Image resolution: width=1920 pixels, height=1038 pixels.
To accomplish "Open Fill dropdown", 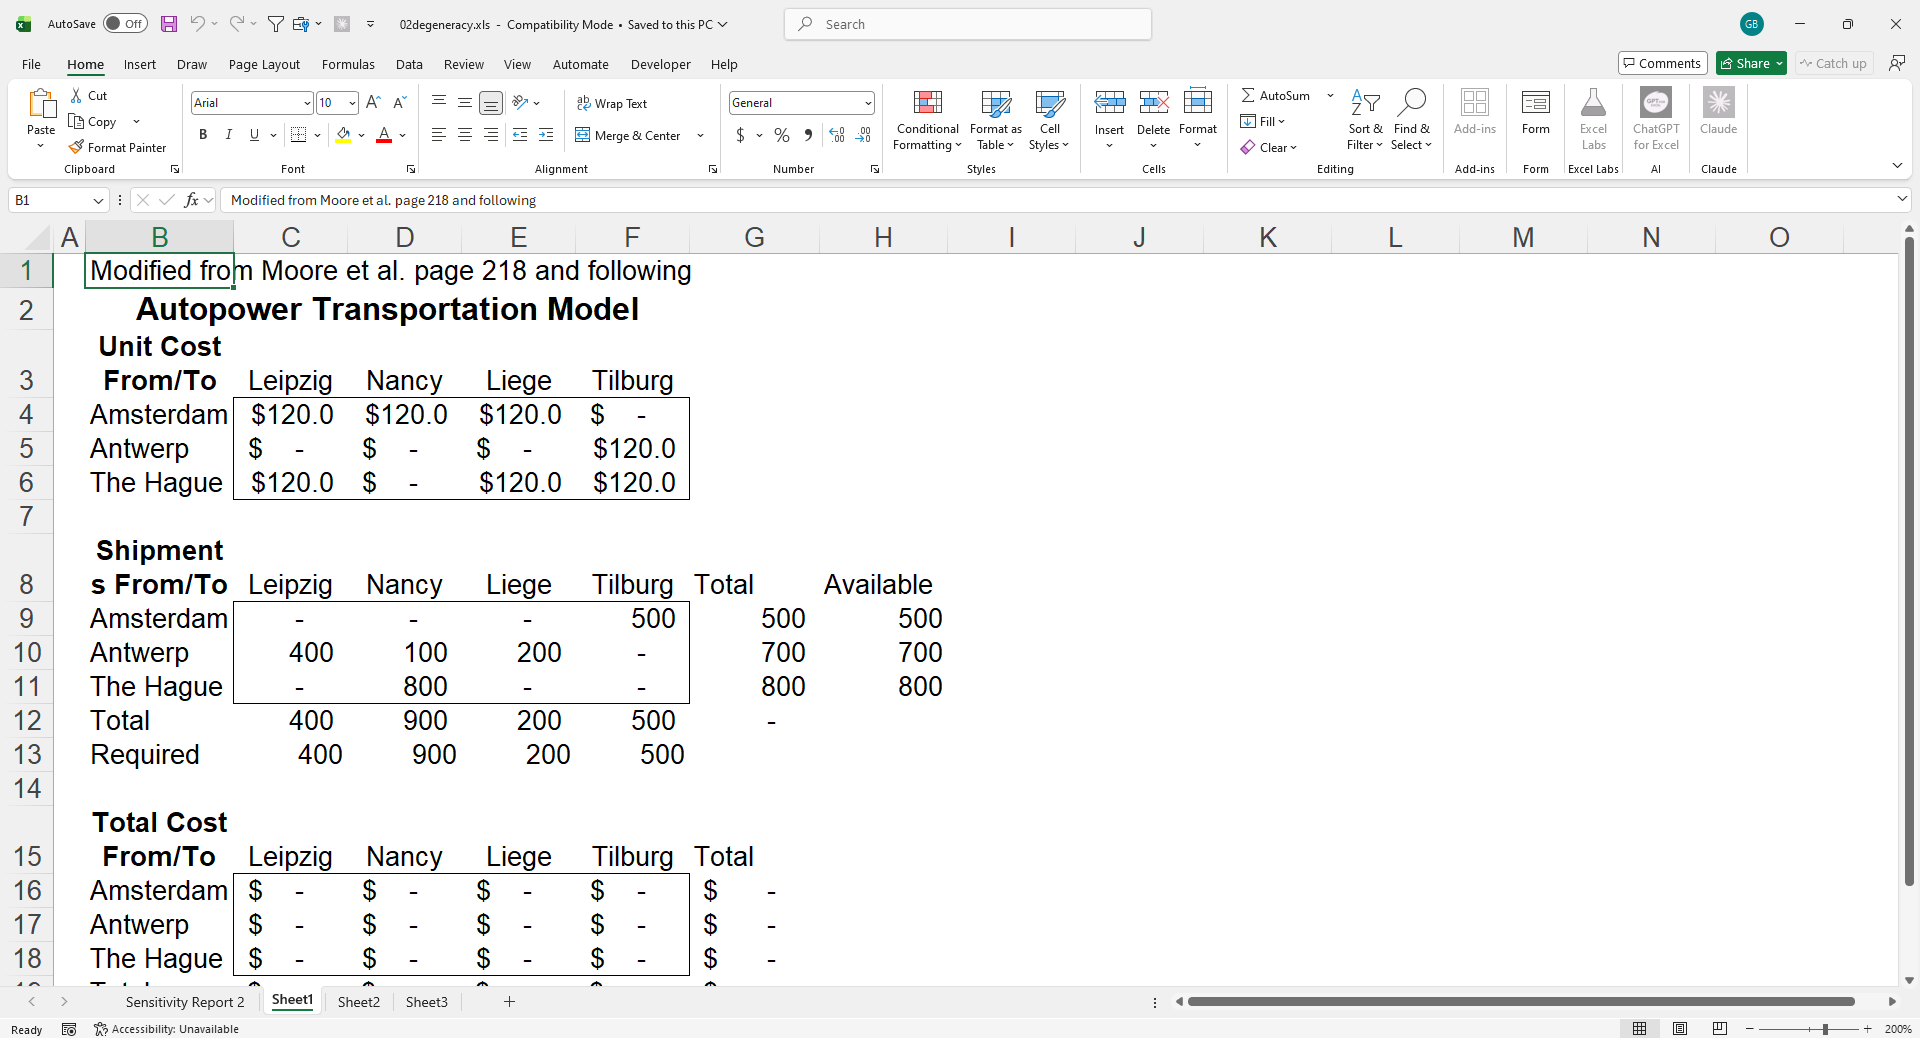I will click(x=1263, y=121).
